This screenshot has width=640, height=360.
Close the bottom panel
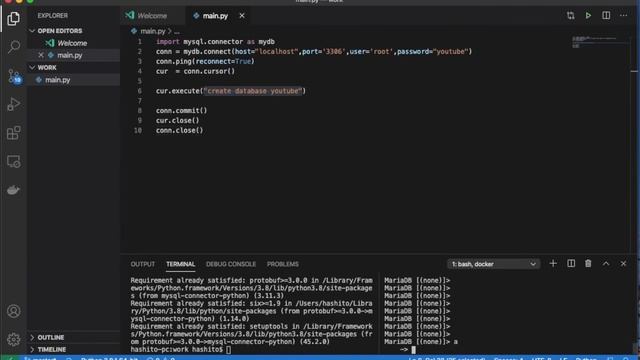[623, 264]
